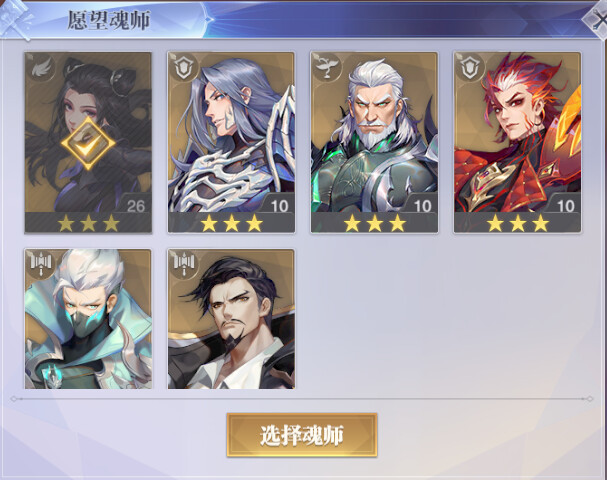Click the wing class icon on dark-haired woman card
This screenshot has width=607, height=480.
point(40,68)
